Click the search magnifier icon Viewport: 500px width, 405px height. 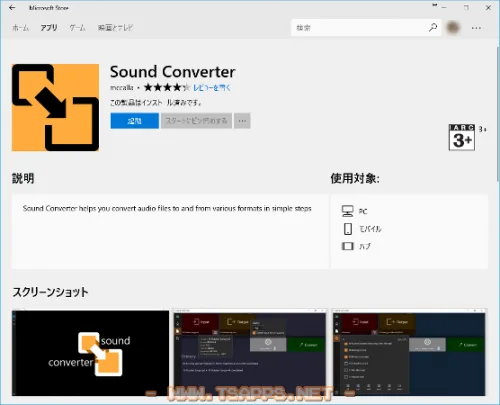pyautogui.click(x=433, y=28)
